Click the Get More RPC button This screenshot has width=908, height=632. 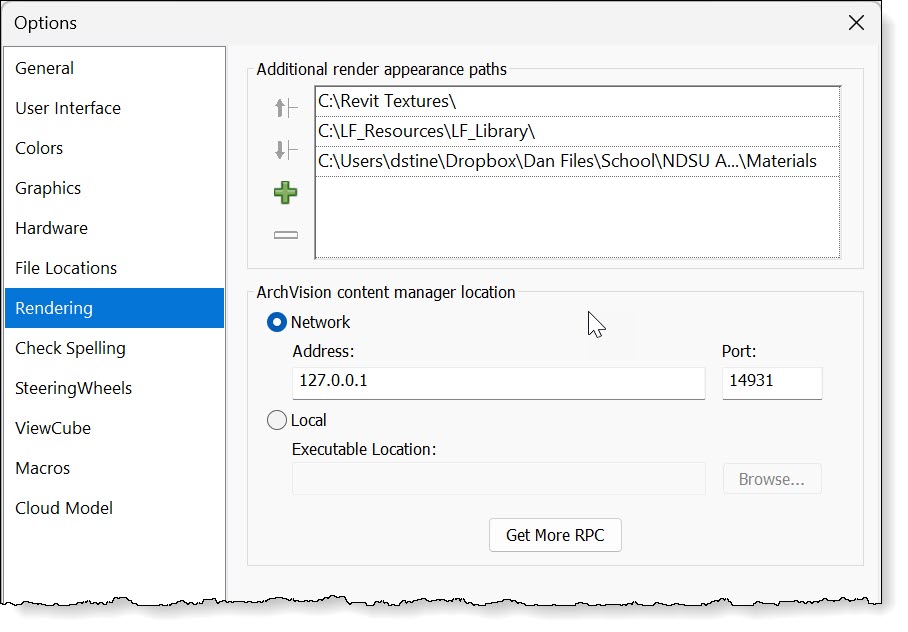tap(554, 535)
